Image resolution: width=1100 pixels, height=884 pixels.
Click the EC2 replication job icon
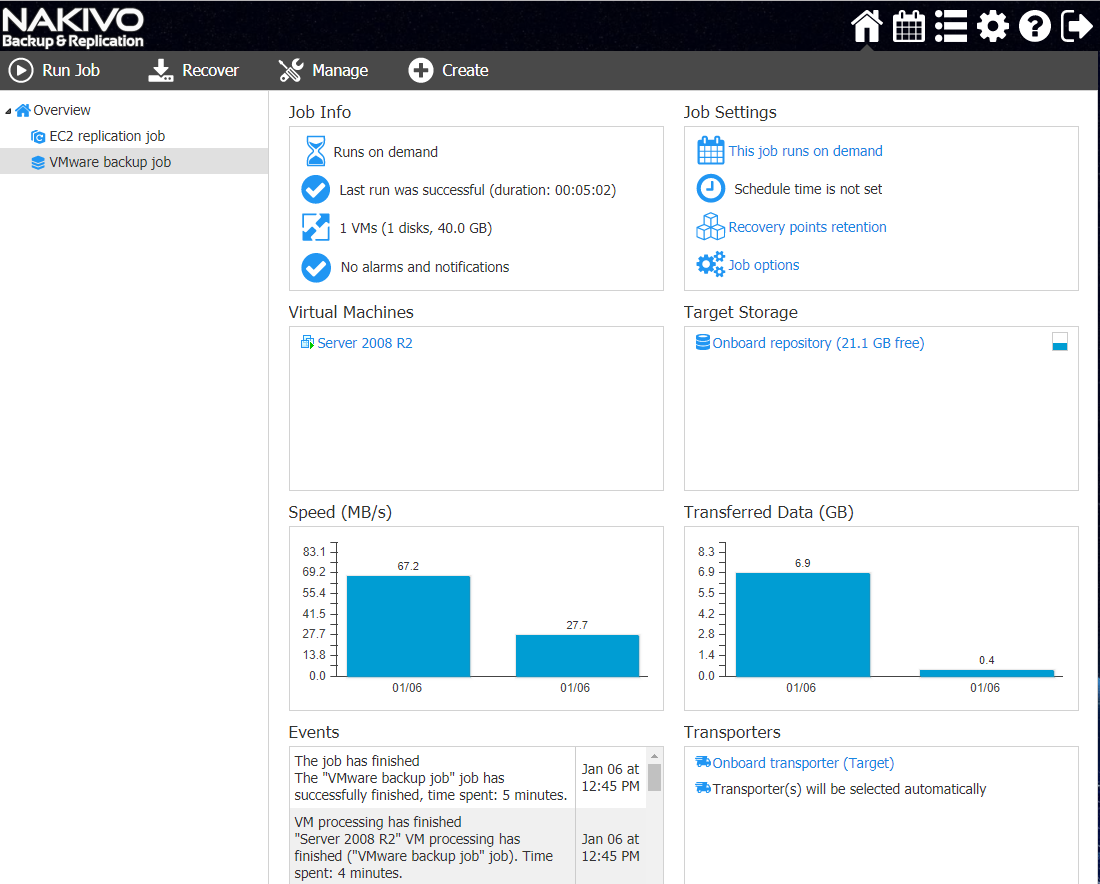[38, 136]
